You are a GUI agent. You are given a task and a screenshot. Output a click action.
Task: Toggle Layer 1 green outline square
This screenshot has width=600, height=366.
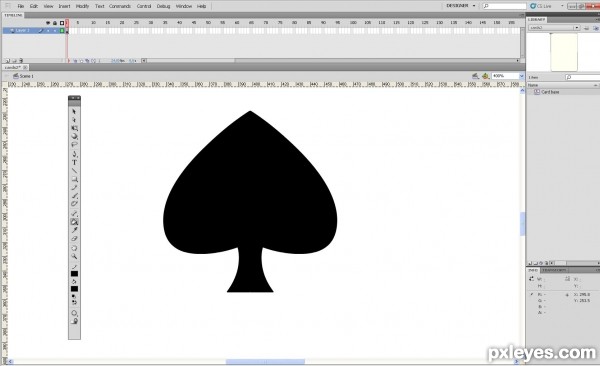pos(62,31)
